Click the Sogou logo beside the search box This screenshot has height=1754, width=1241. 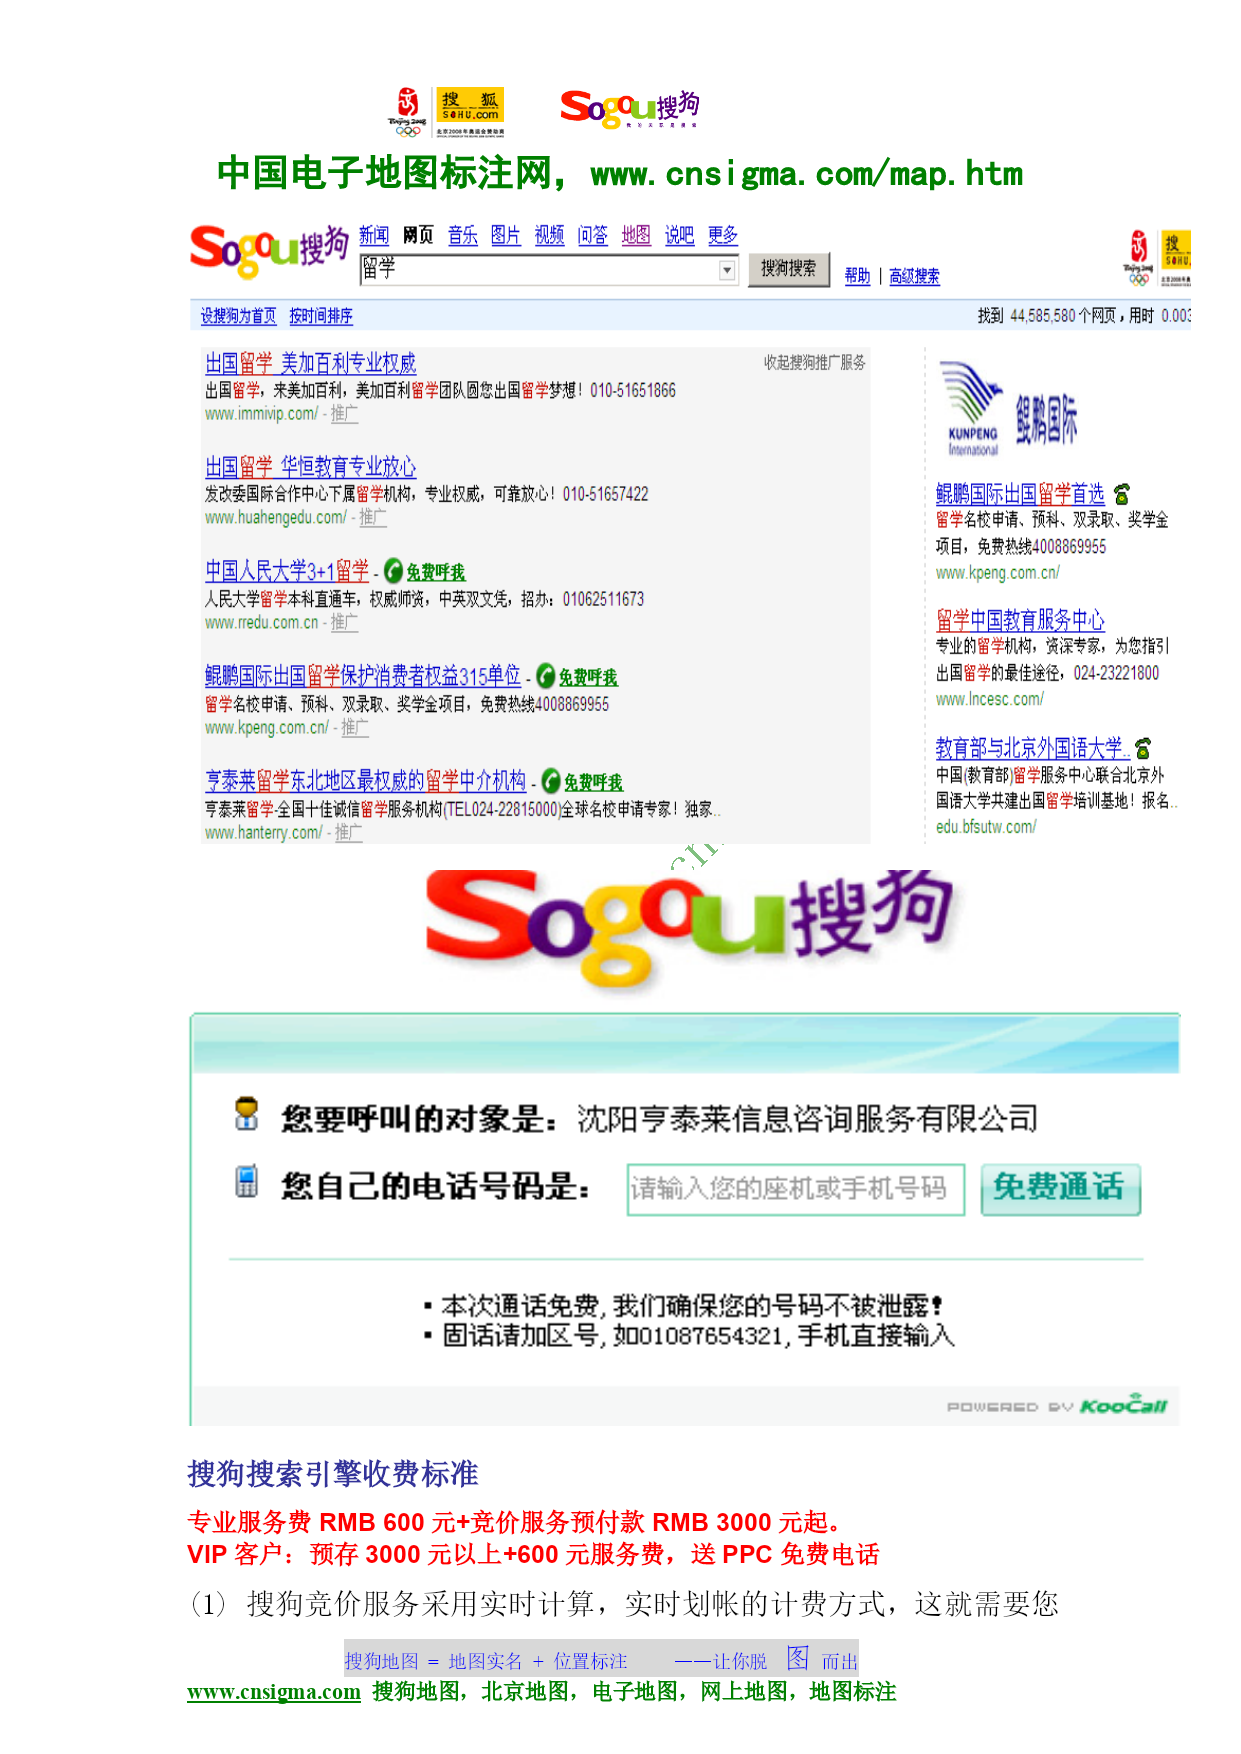(269, 251)
